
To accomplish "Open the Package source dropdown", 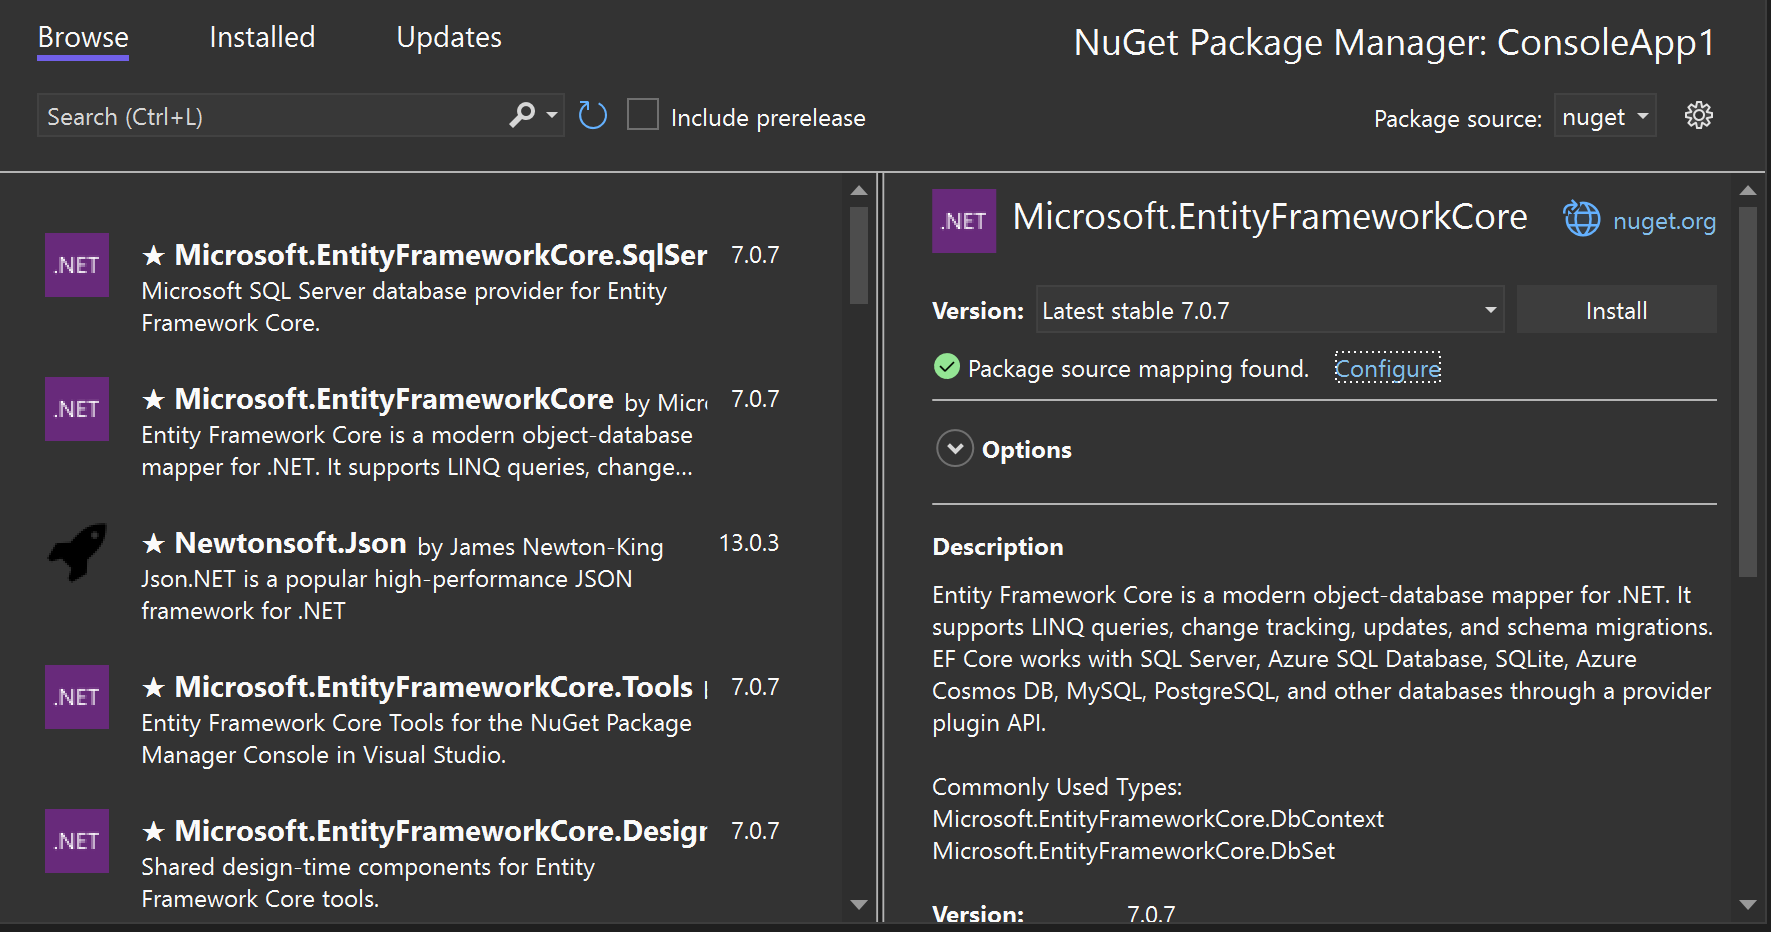I will point(1604,115).
